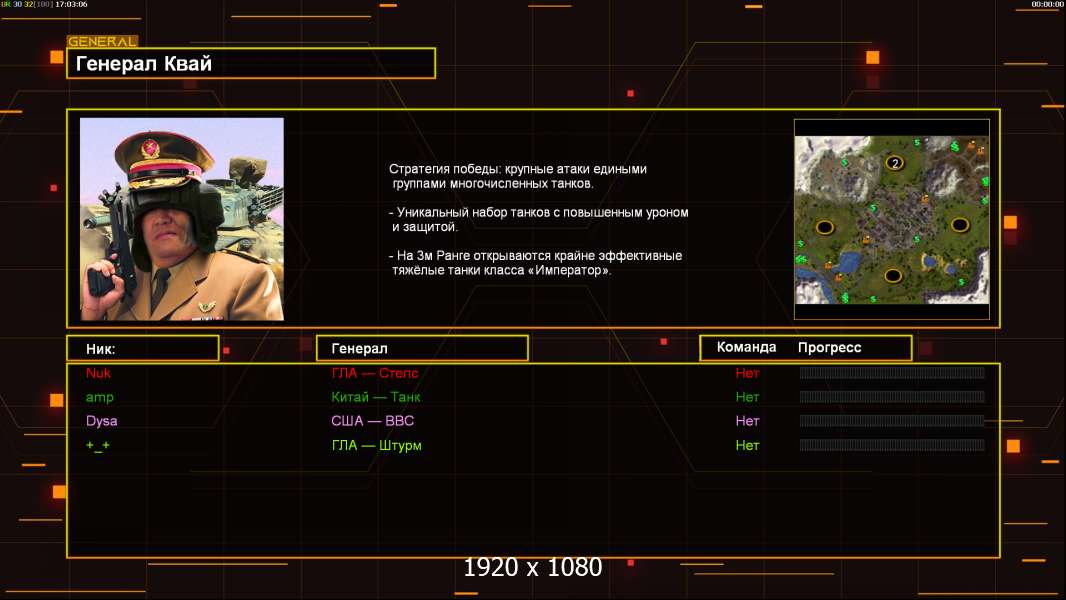This screenshot has height=600, width=1066.
Task: Click the 'Нет' team value for amp
Action: point(747,397)
